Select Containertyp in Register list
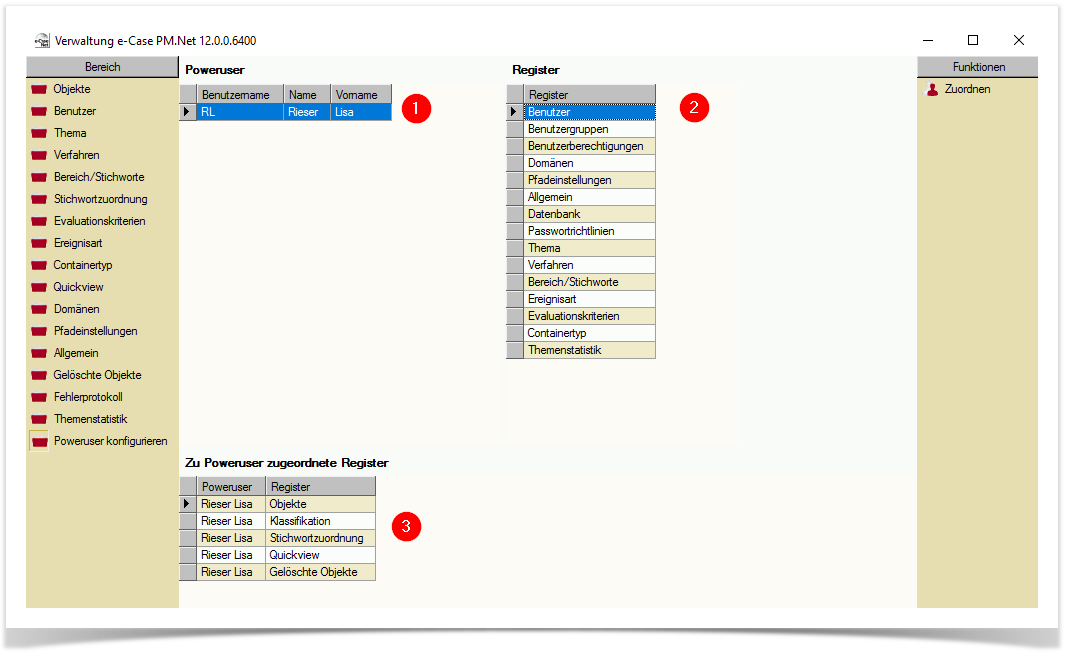Image resolution: width=1072 pixels, height=657 pixels. pos(589,333)
